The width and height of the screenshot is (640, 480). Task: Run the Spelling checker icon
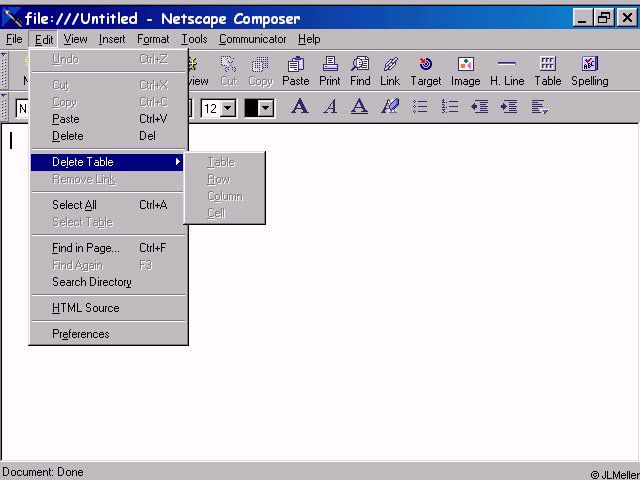click(590, 71)
